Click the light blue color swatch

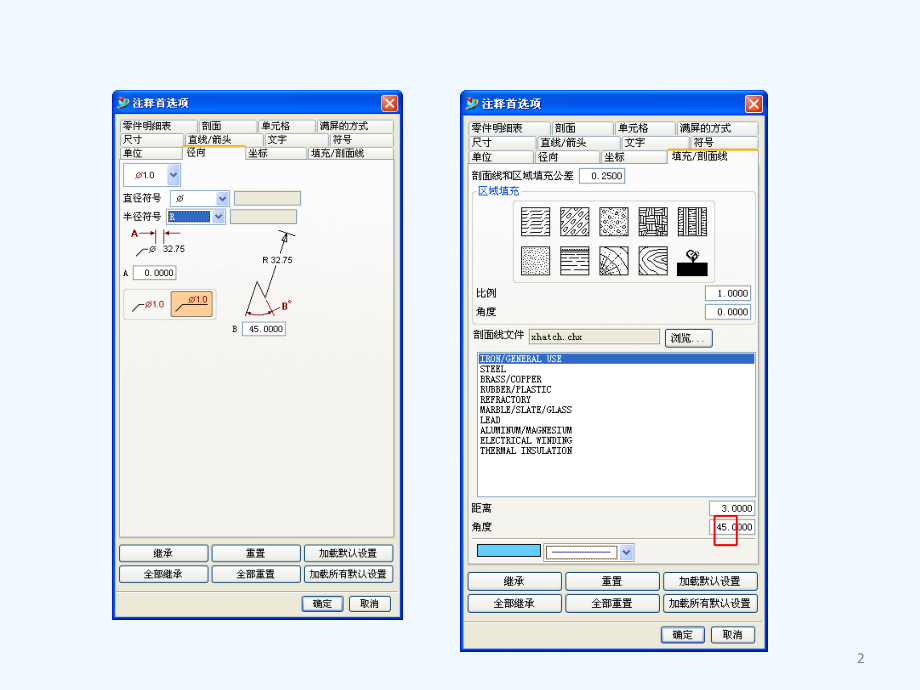[508, 551]
